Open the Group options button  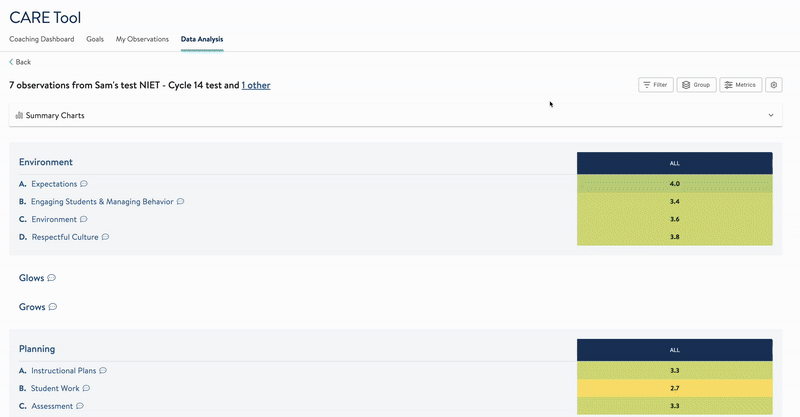[x=696, y=85]
